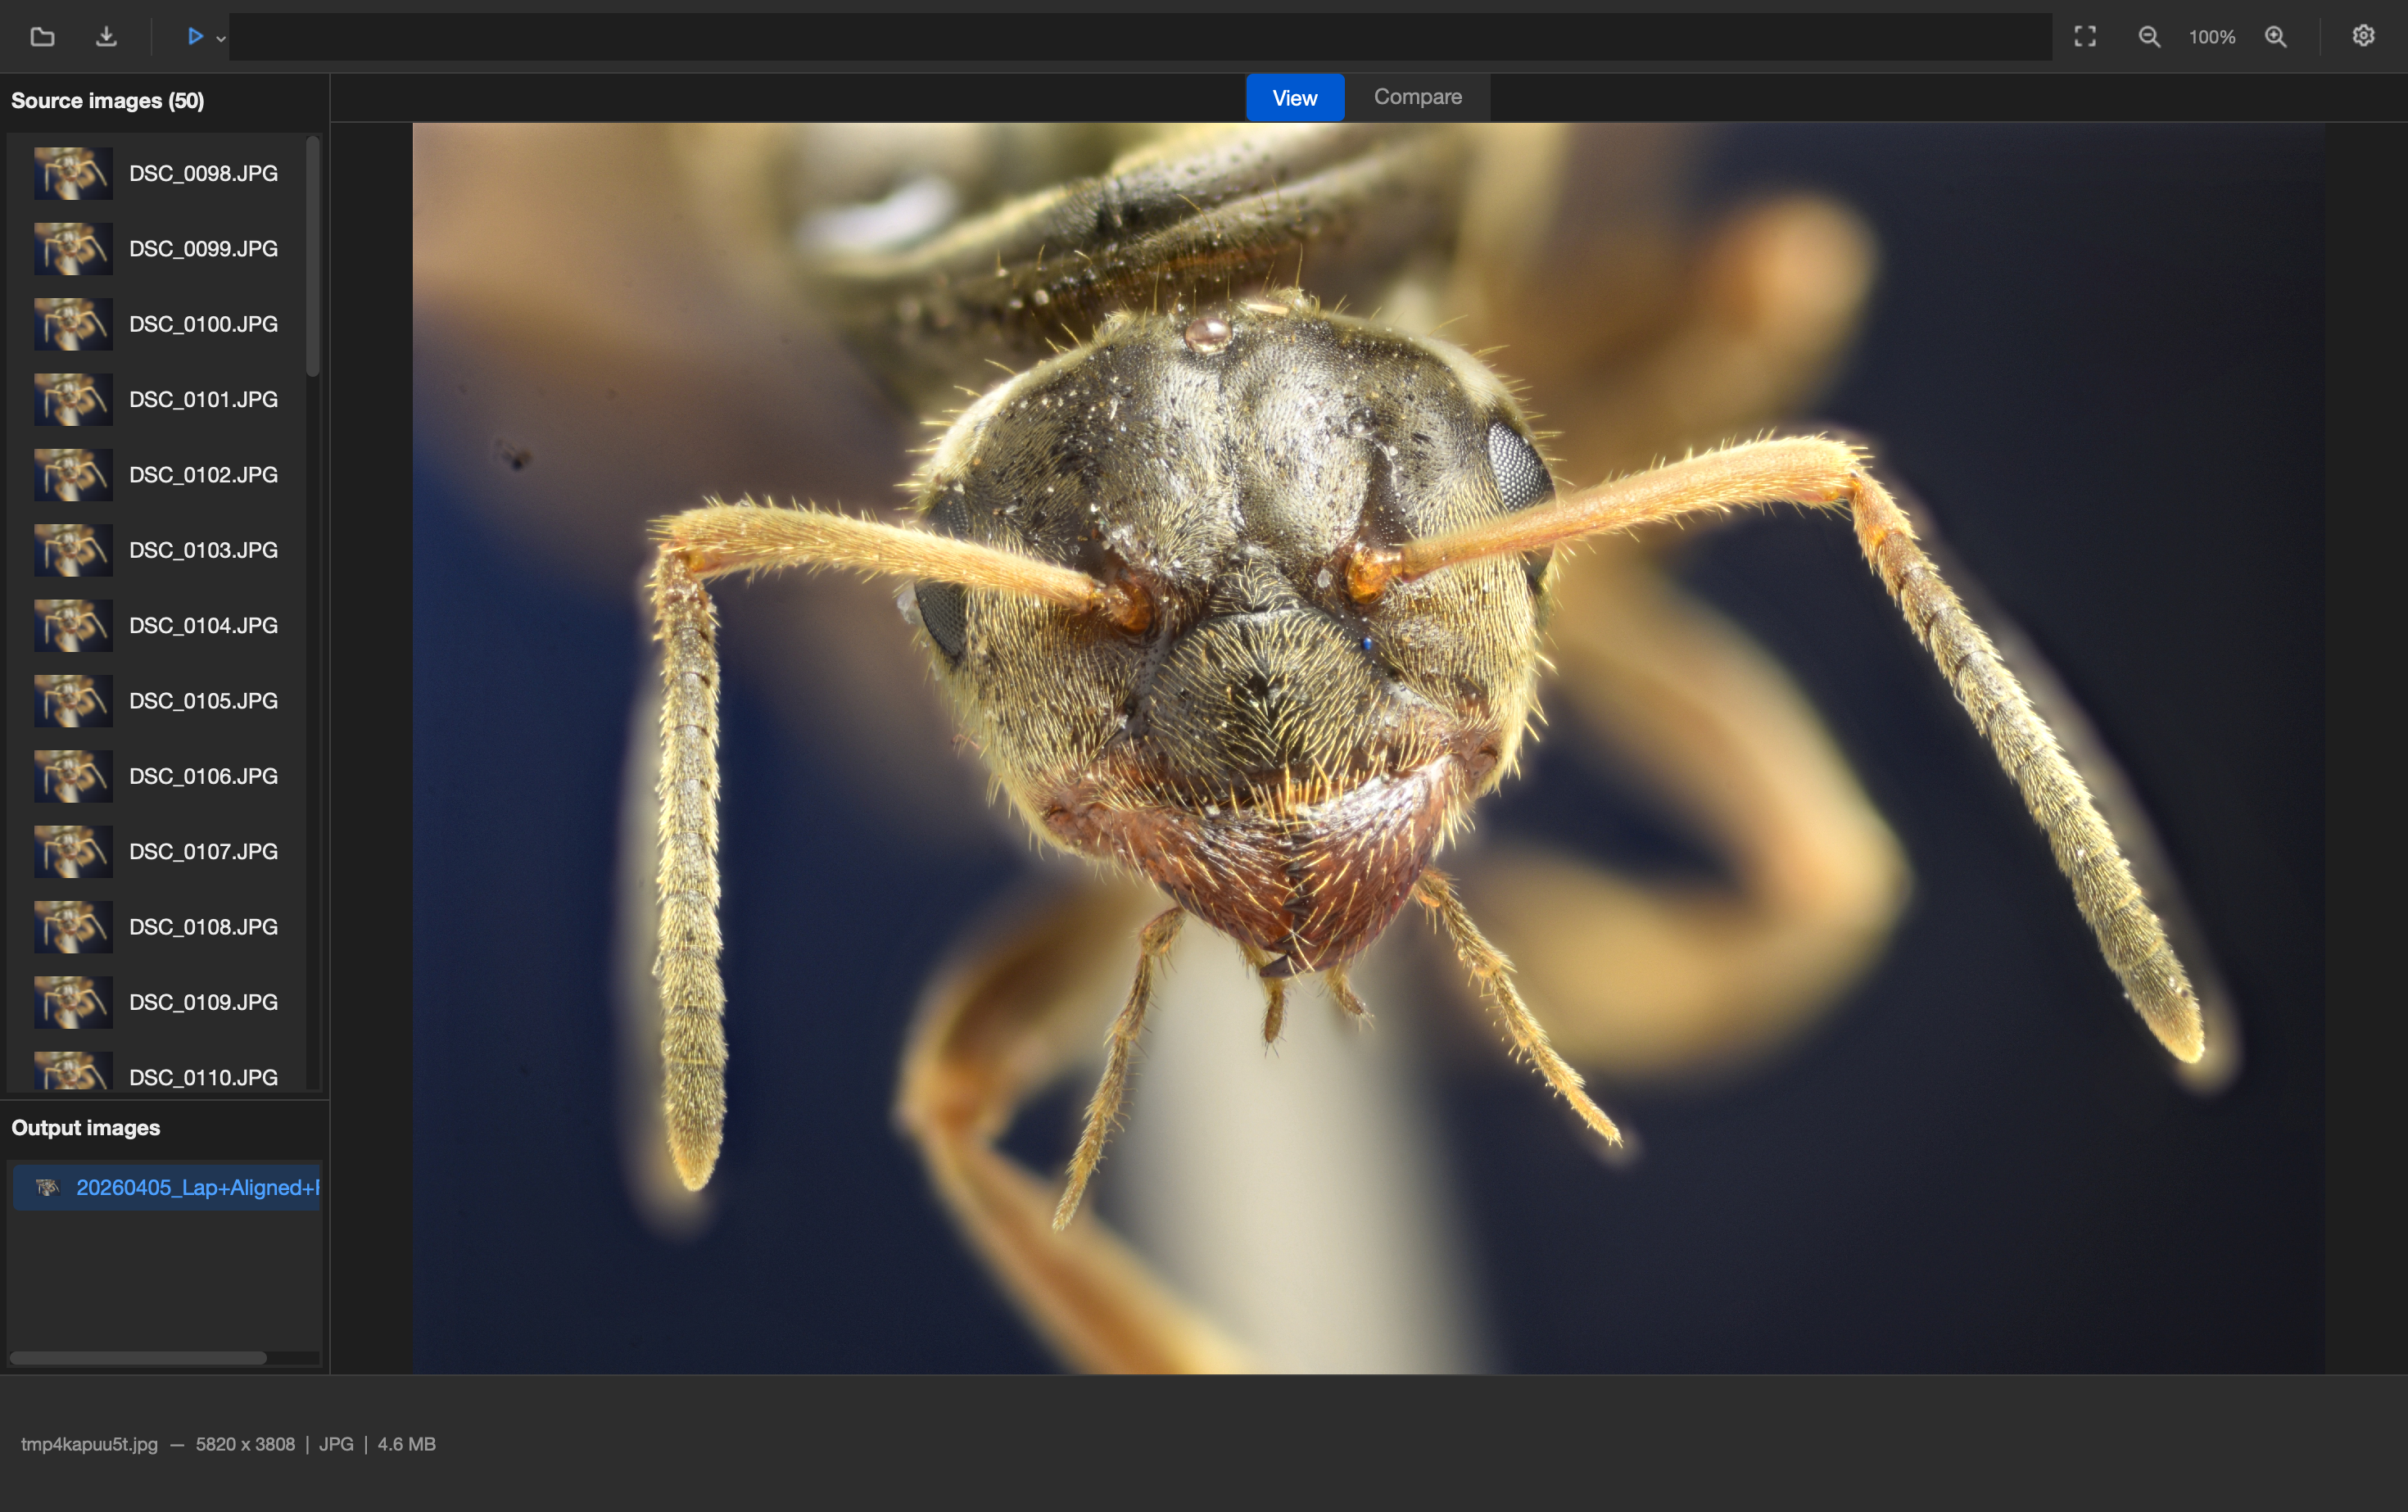The image size is (2408, 1512).
Task: Select source image DSC_0101.JPG
Action: [157, 399]
